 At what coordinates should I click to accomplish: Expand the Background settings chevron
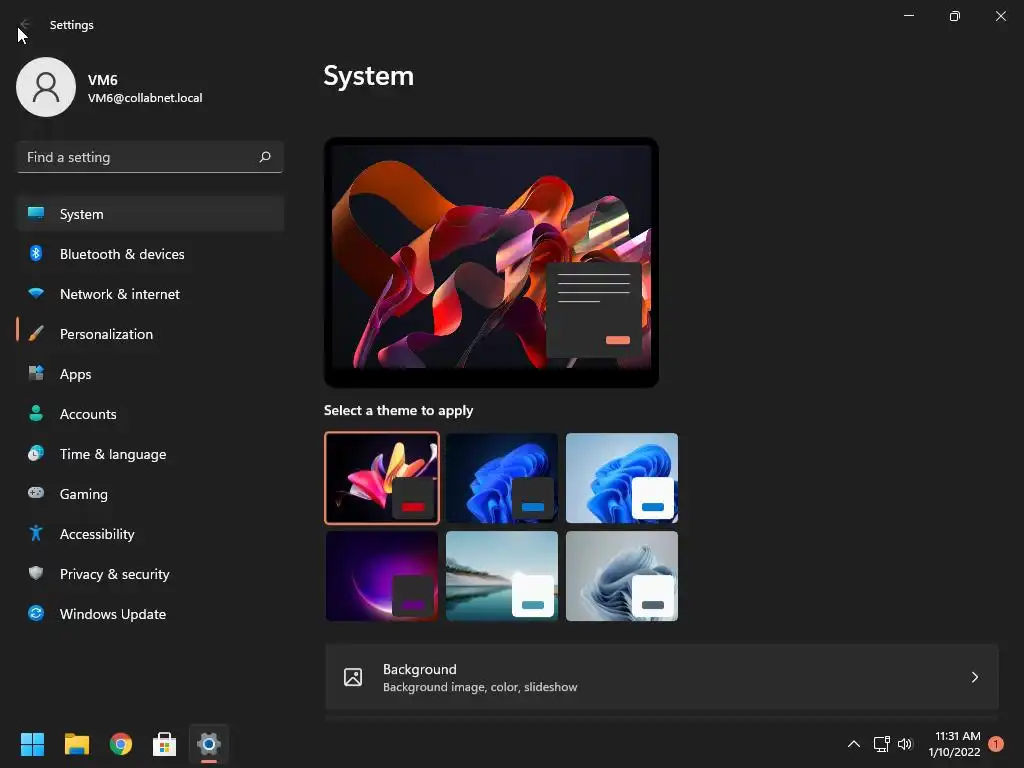(x=974, y=677)
